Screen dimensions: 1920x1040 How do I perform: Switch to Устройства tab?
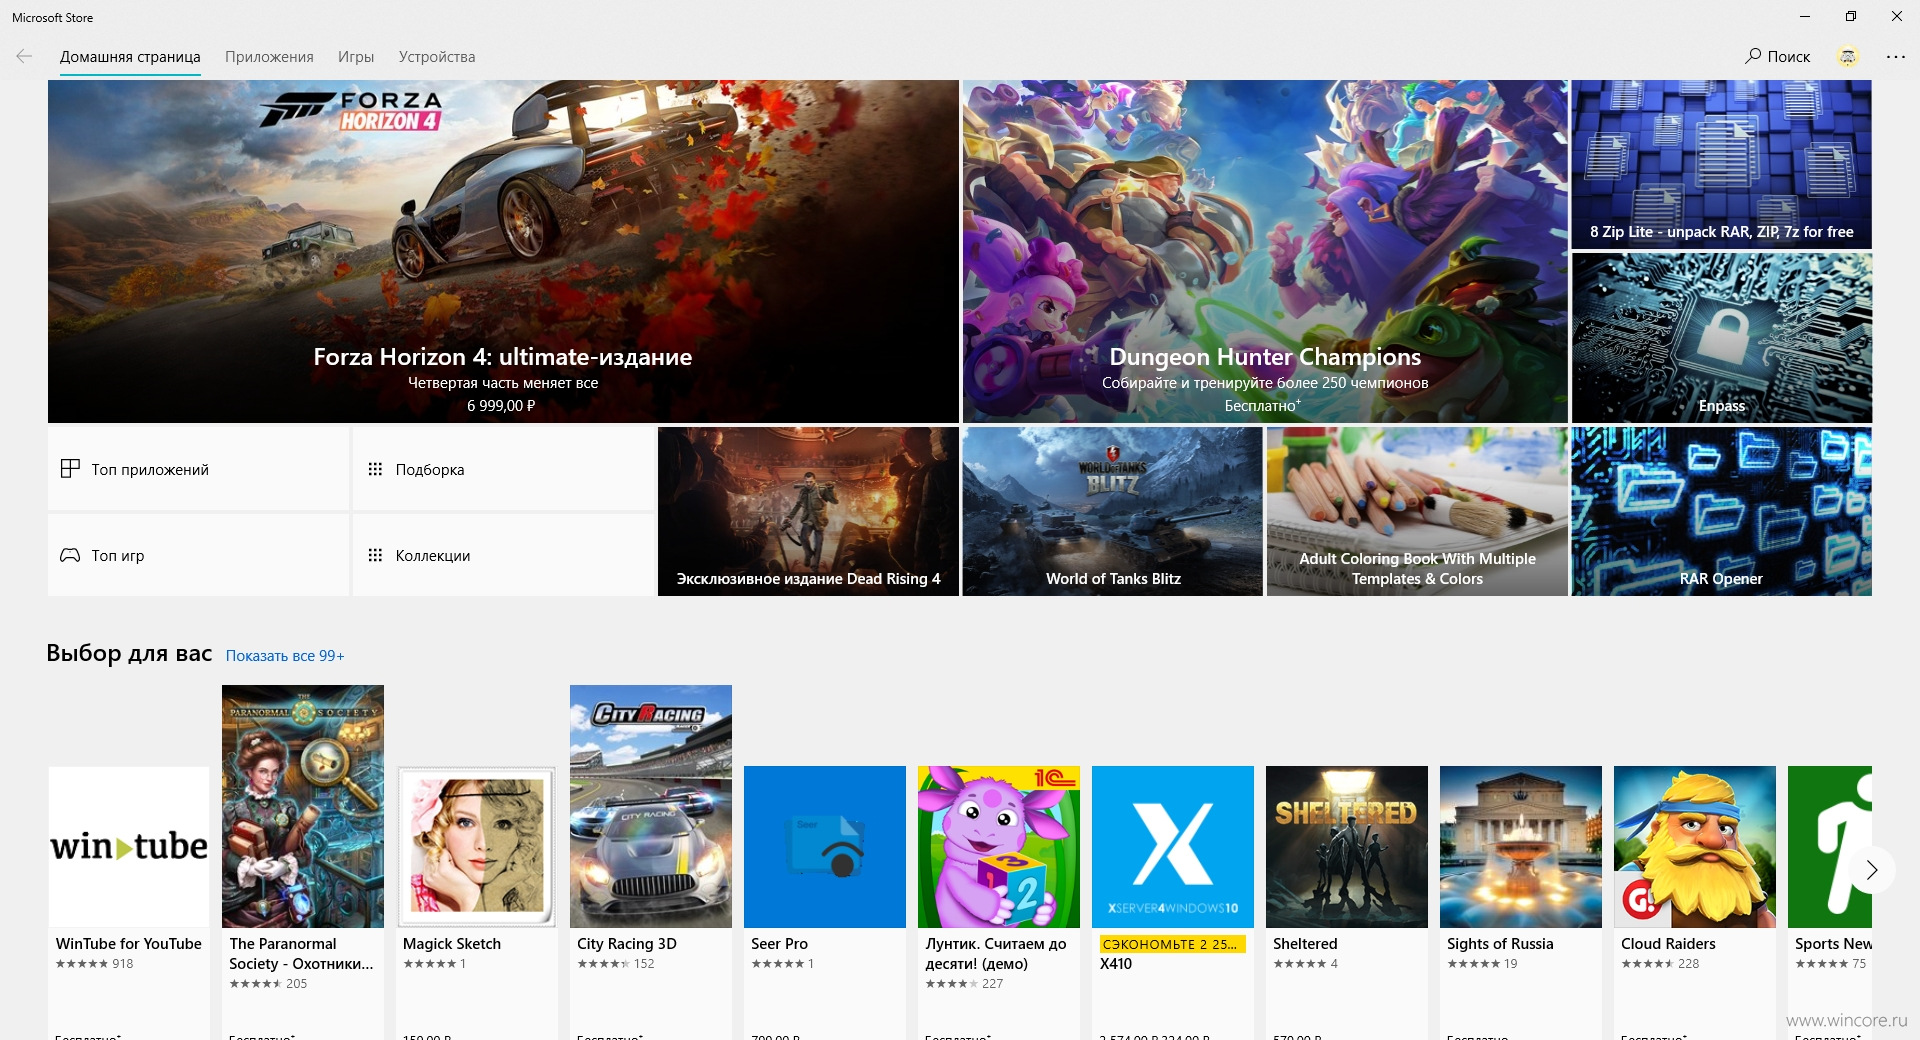click(x=437, y=57)
